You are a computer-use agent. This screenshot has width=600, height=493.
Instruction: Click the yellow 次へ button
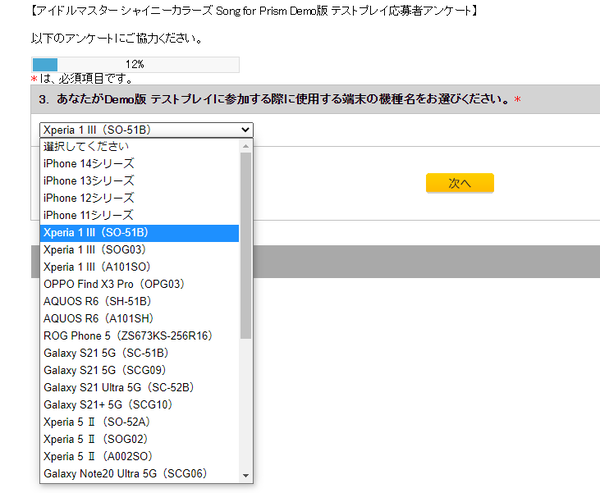pos(460,183)
